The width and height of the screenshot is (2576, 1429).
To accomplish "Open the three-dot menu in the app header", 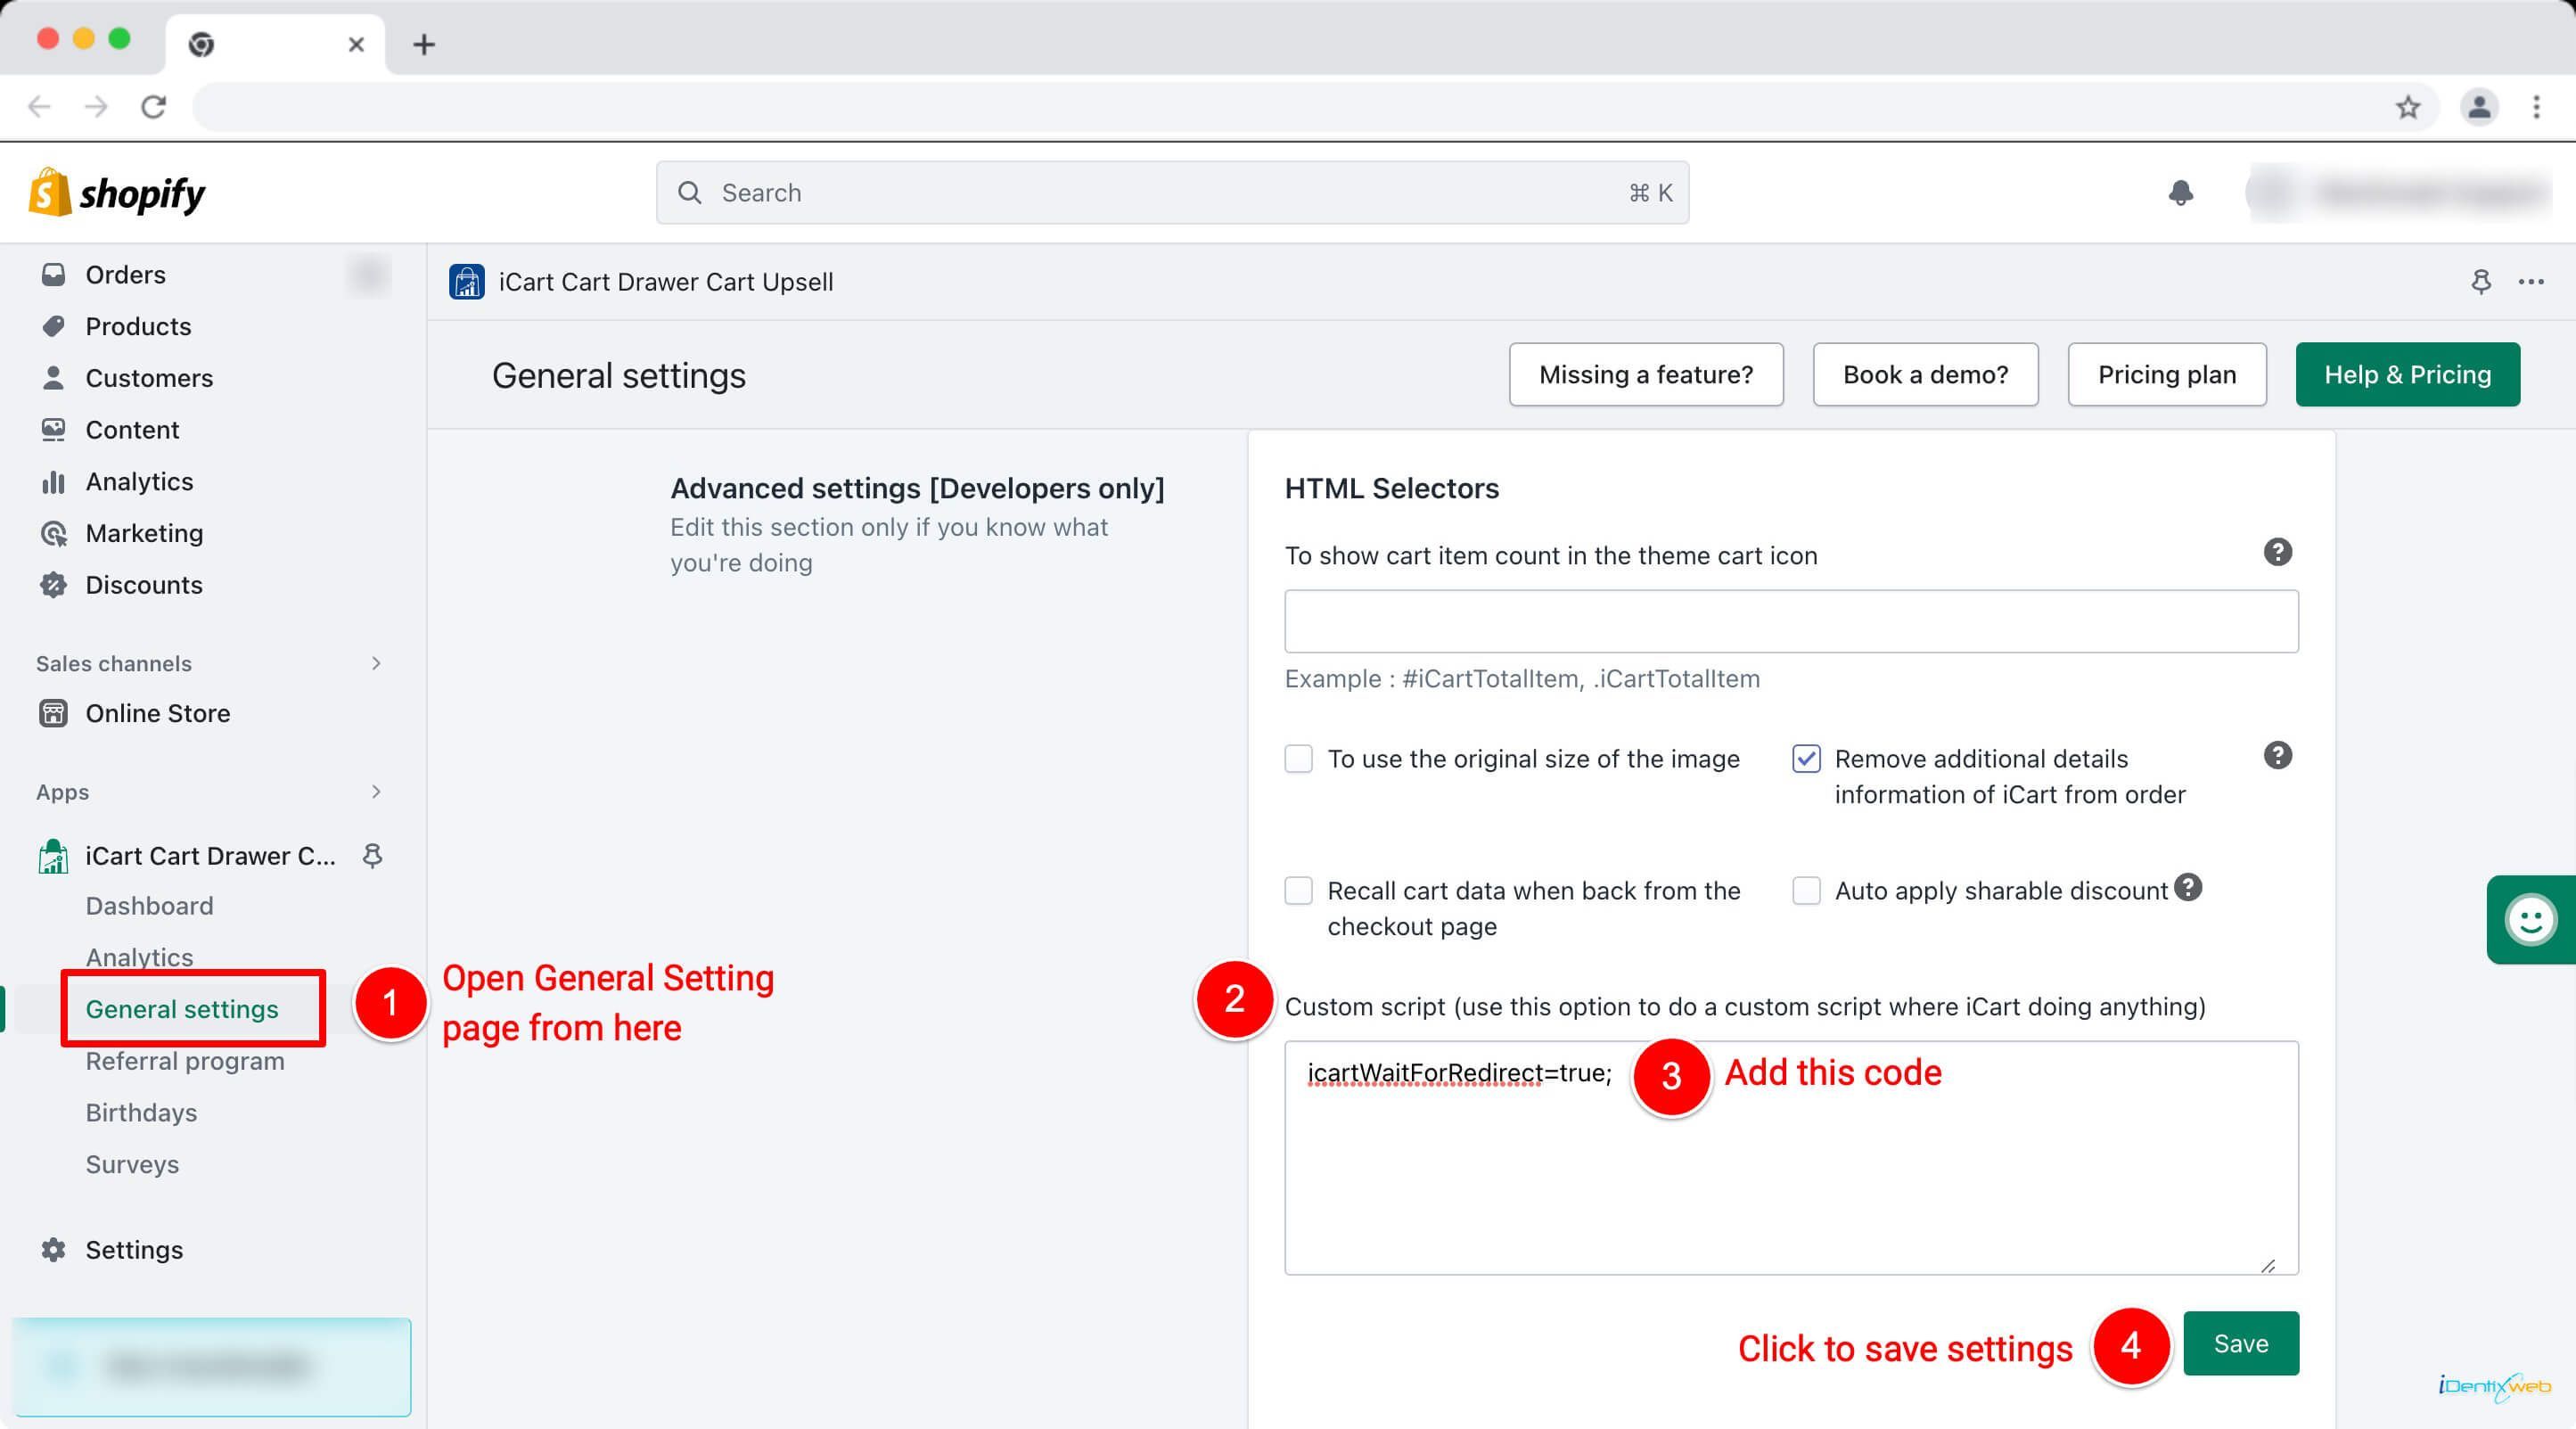I will pos(2531,282).
